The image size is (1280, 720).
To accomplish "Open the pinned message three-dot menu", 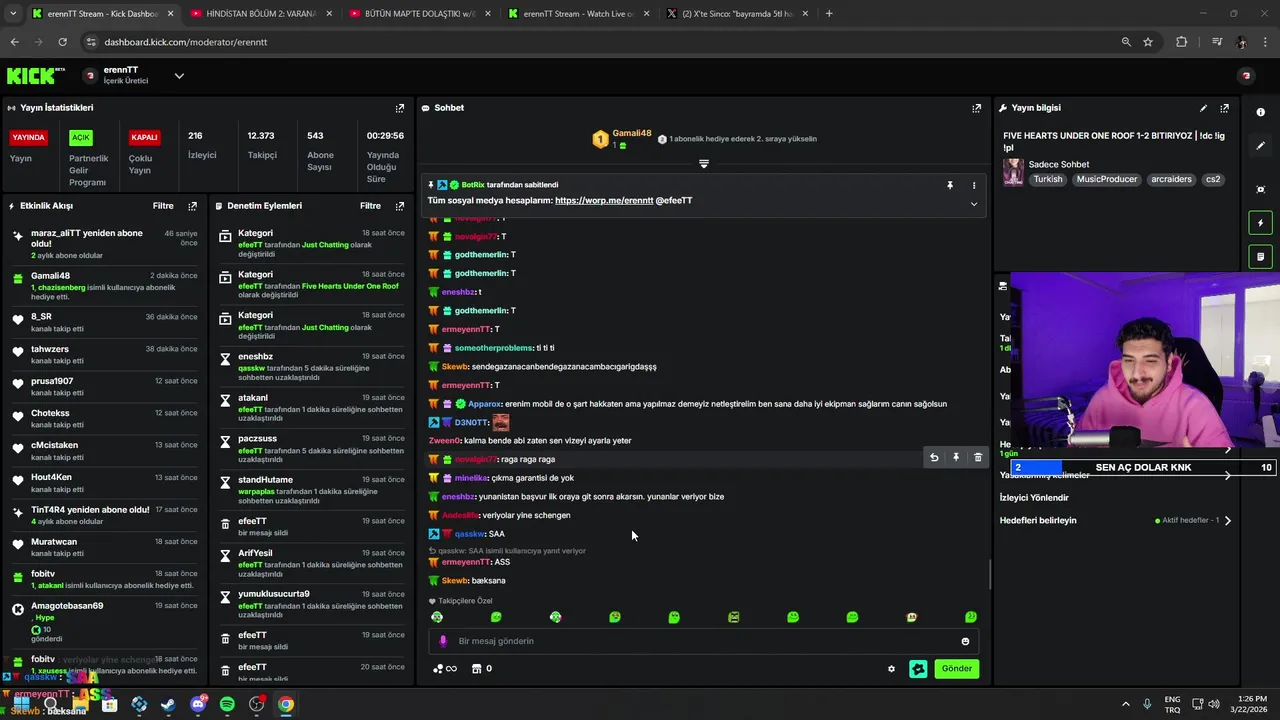I will point(974,185).
